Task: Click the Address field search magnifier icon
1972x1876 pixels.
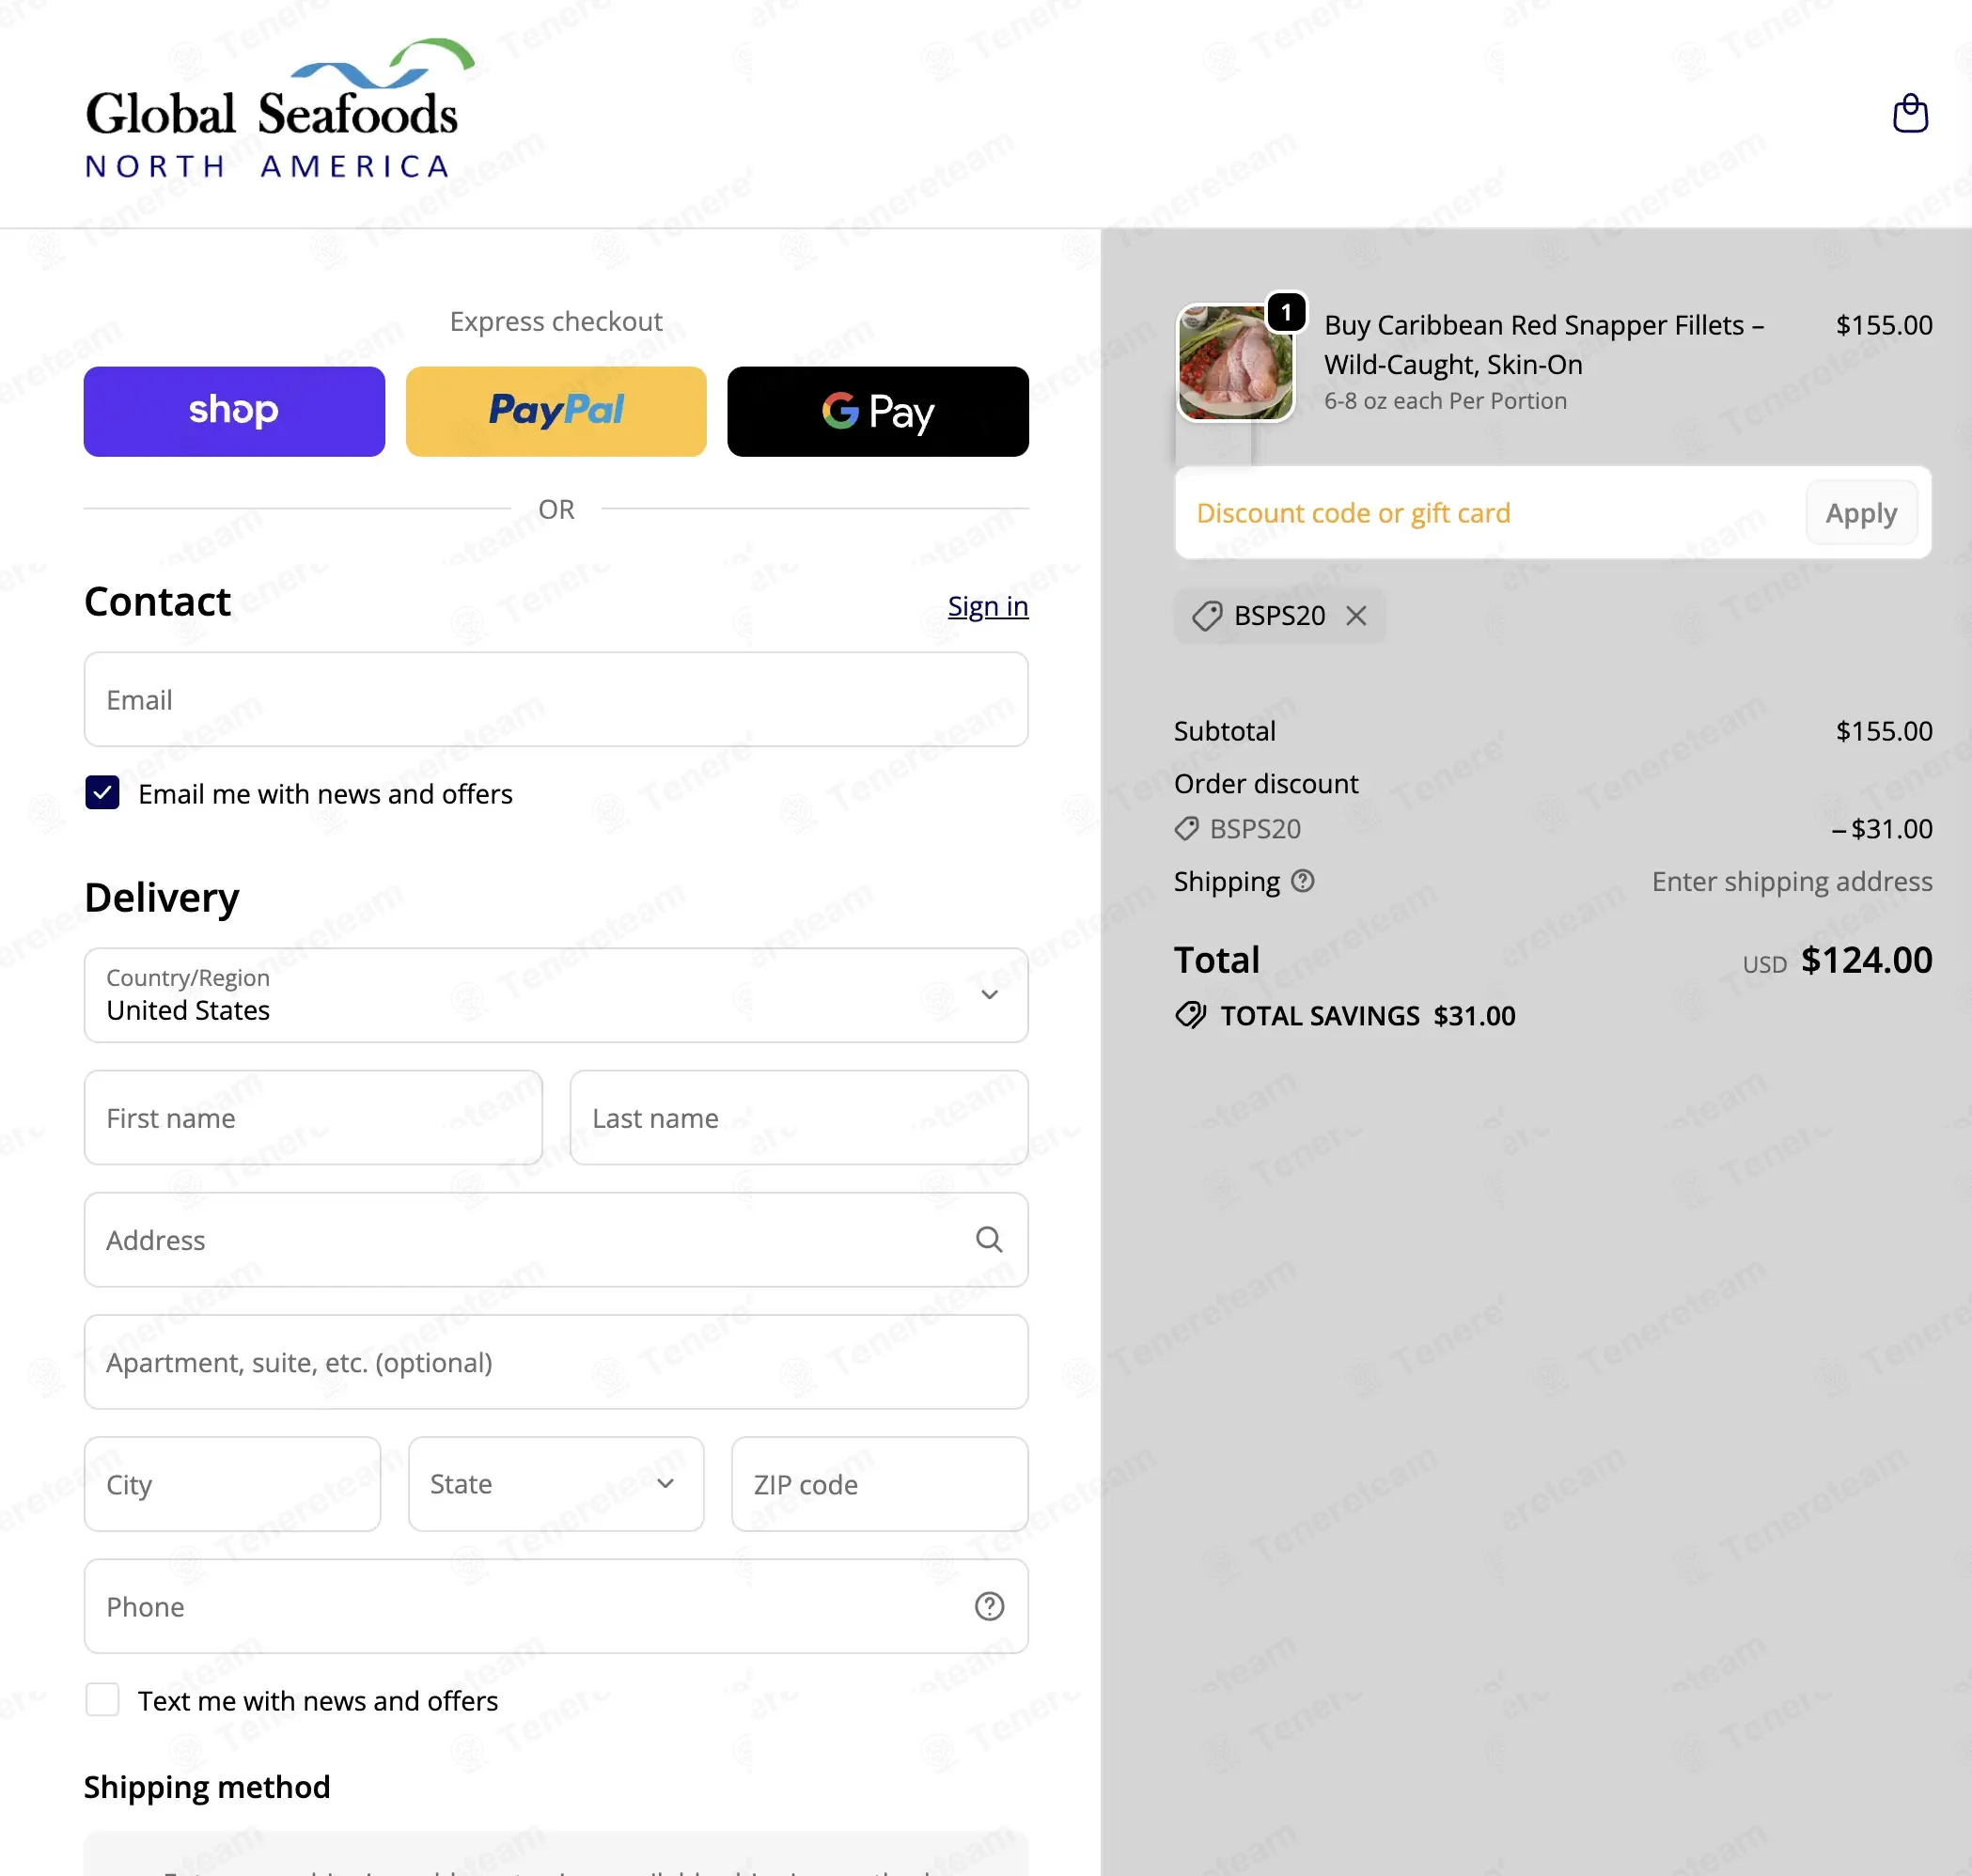Action: point(989,1240)
